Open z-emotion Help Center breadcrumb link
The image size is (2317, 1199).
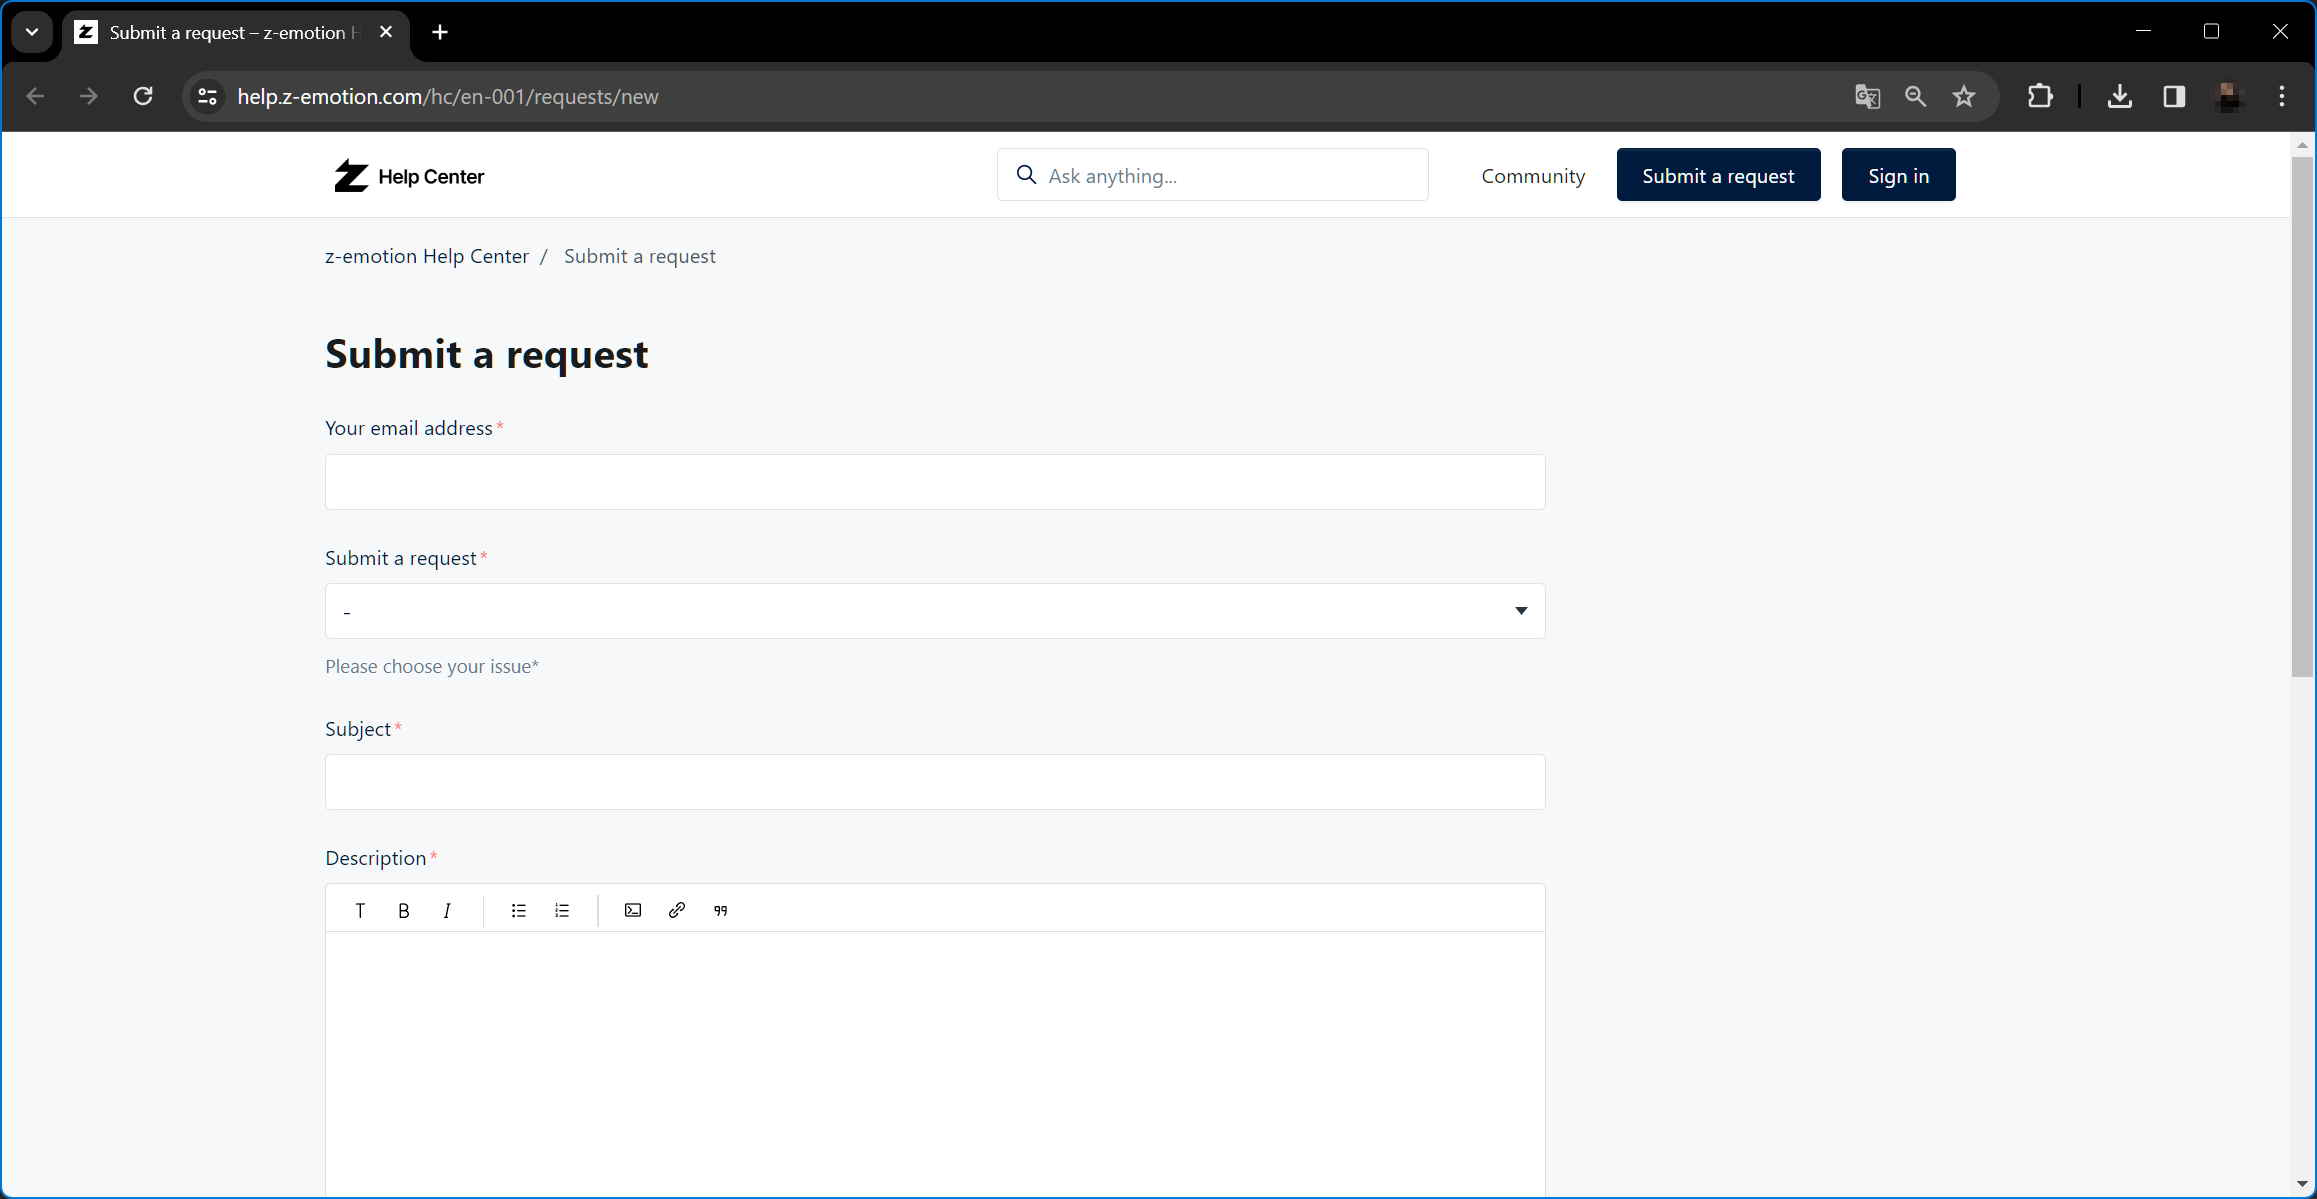pyautogui.click(x=427, y=256)
